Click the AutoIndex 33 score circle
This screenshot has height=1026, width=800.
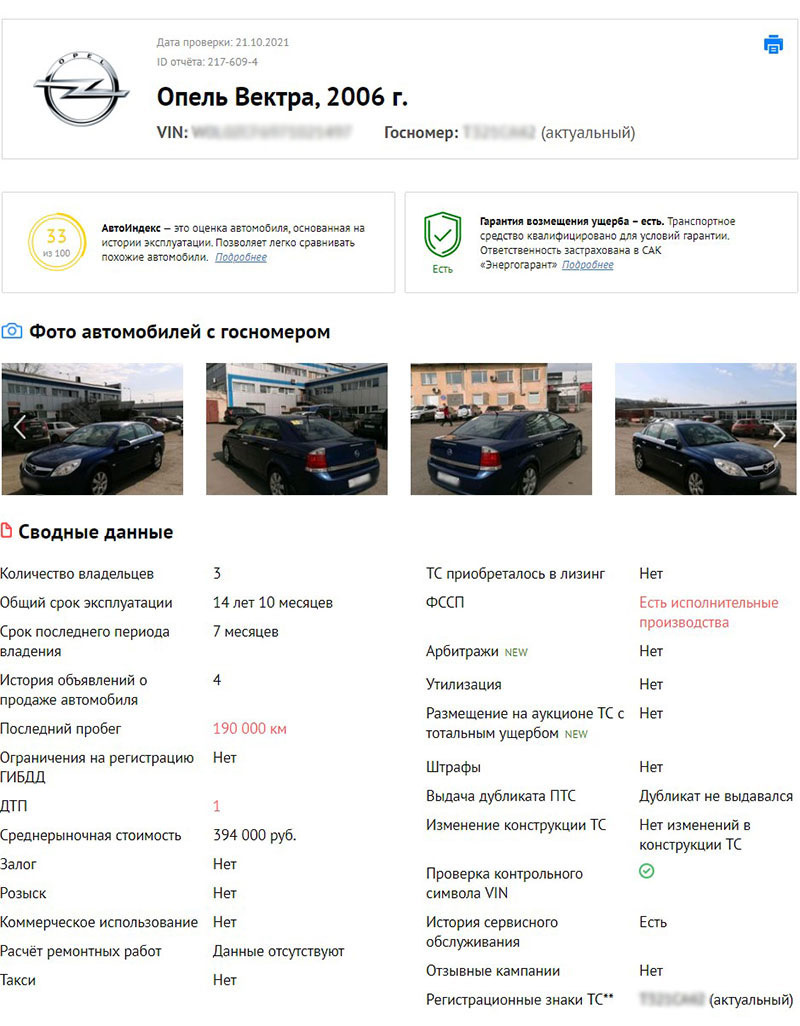pos(57,241)
